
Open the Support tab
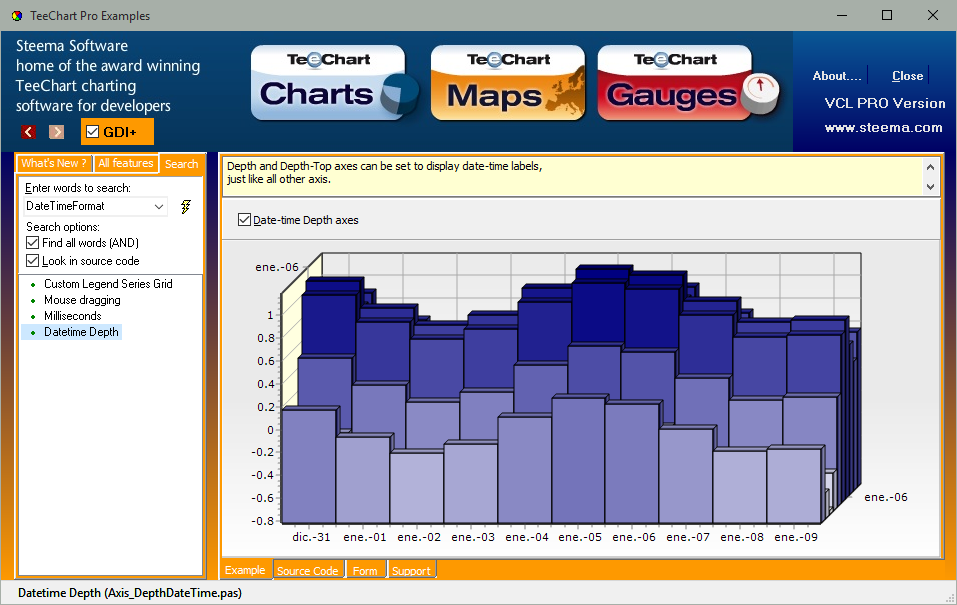(411, 570)
